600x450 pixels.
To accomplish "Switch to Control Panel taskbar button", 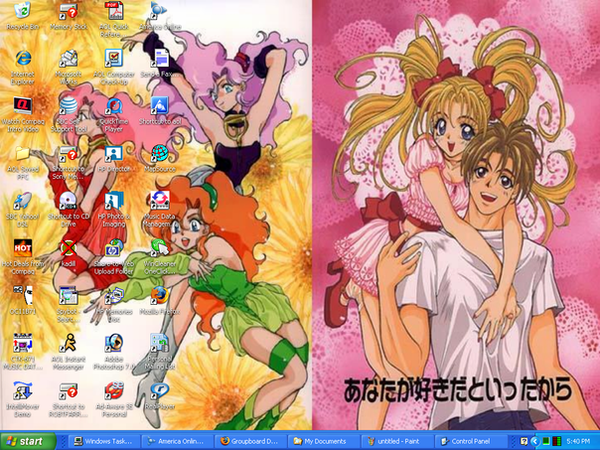I will coord(469,441).
